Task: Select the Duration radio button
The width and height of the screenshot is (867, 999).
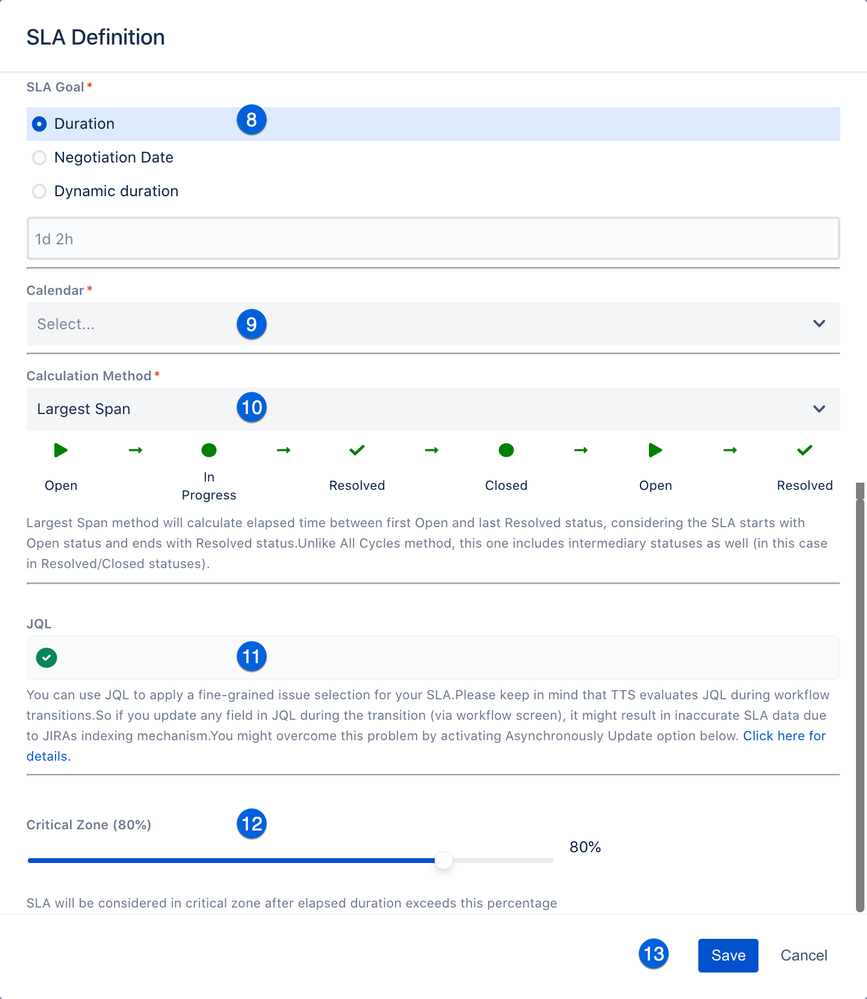Action: tap(39, 124)
